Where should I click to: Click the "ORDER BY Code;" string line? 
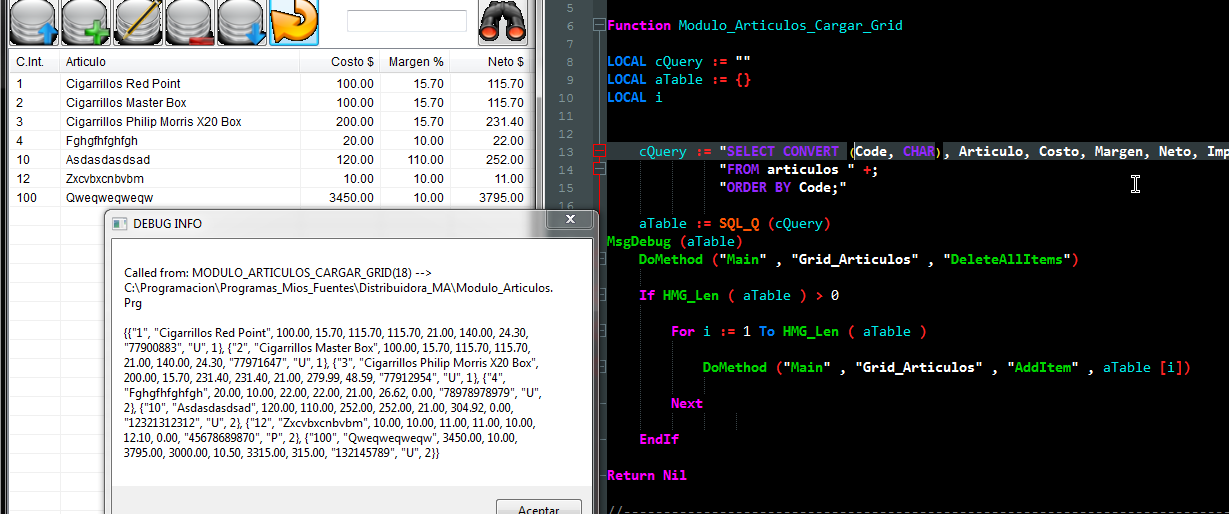[x=782, y=187]
